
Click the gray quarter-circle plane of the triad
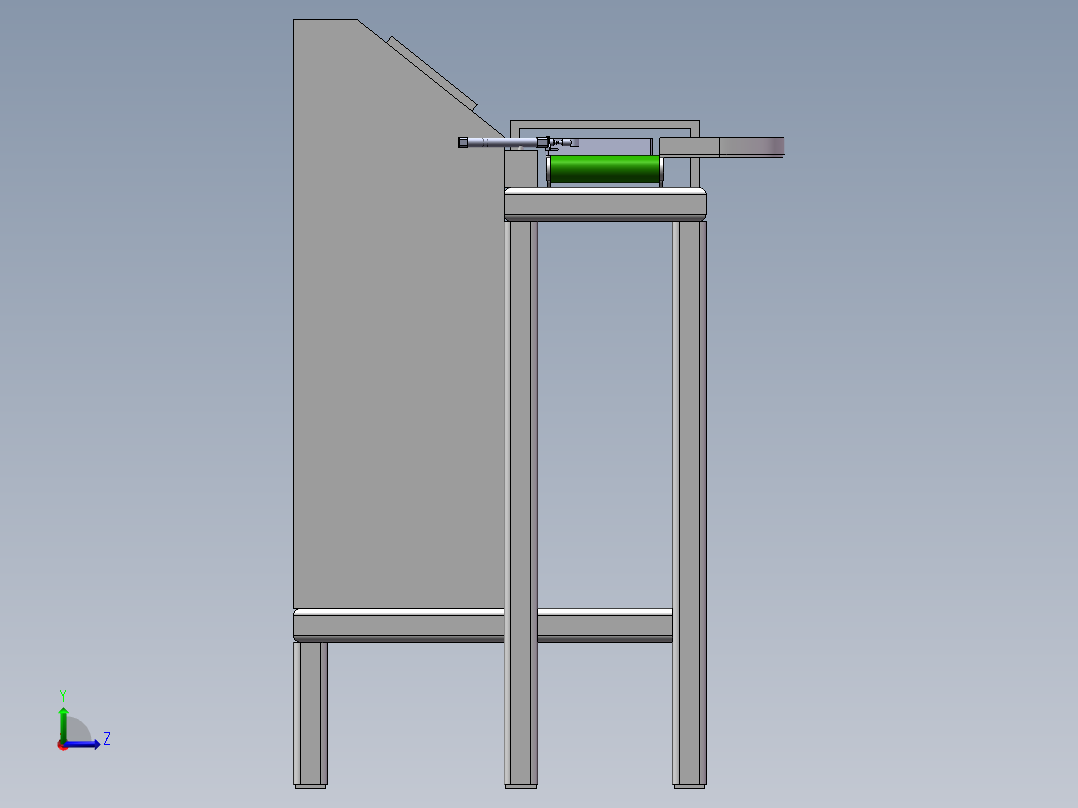pos(76,732)
